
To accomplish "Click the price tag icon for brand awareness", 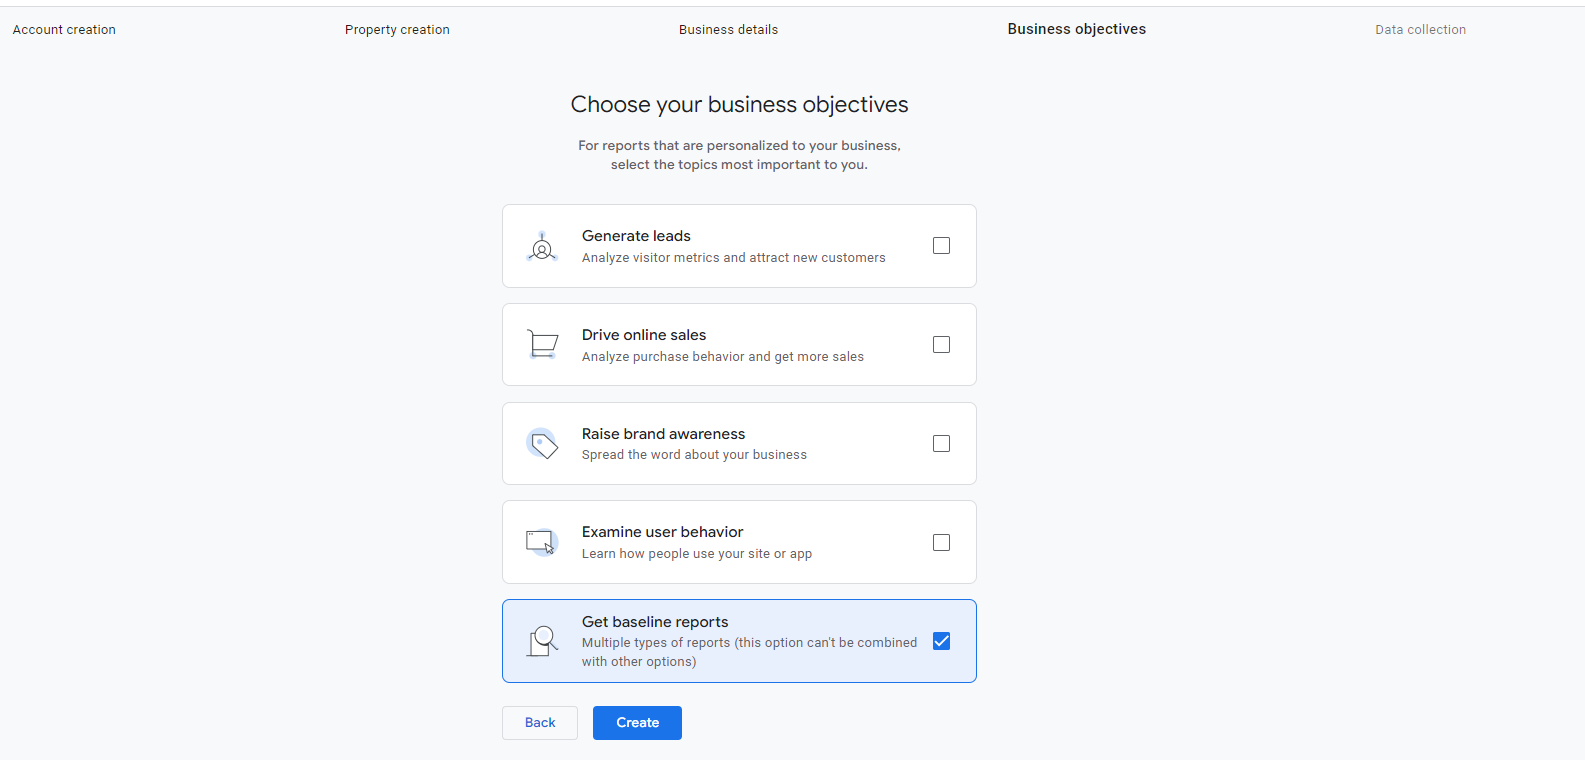I will tap(542, 444).
